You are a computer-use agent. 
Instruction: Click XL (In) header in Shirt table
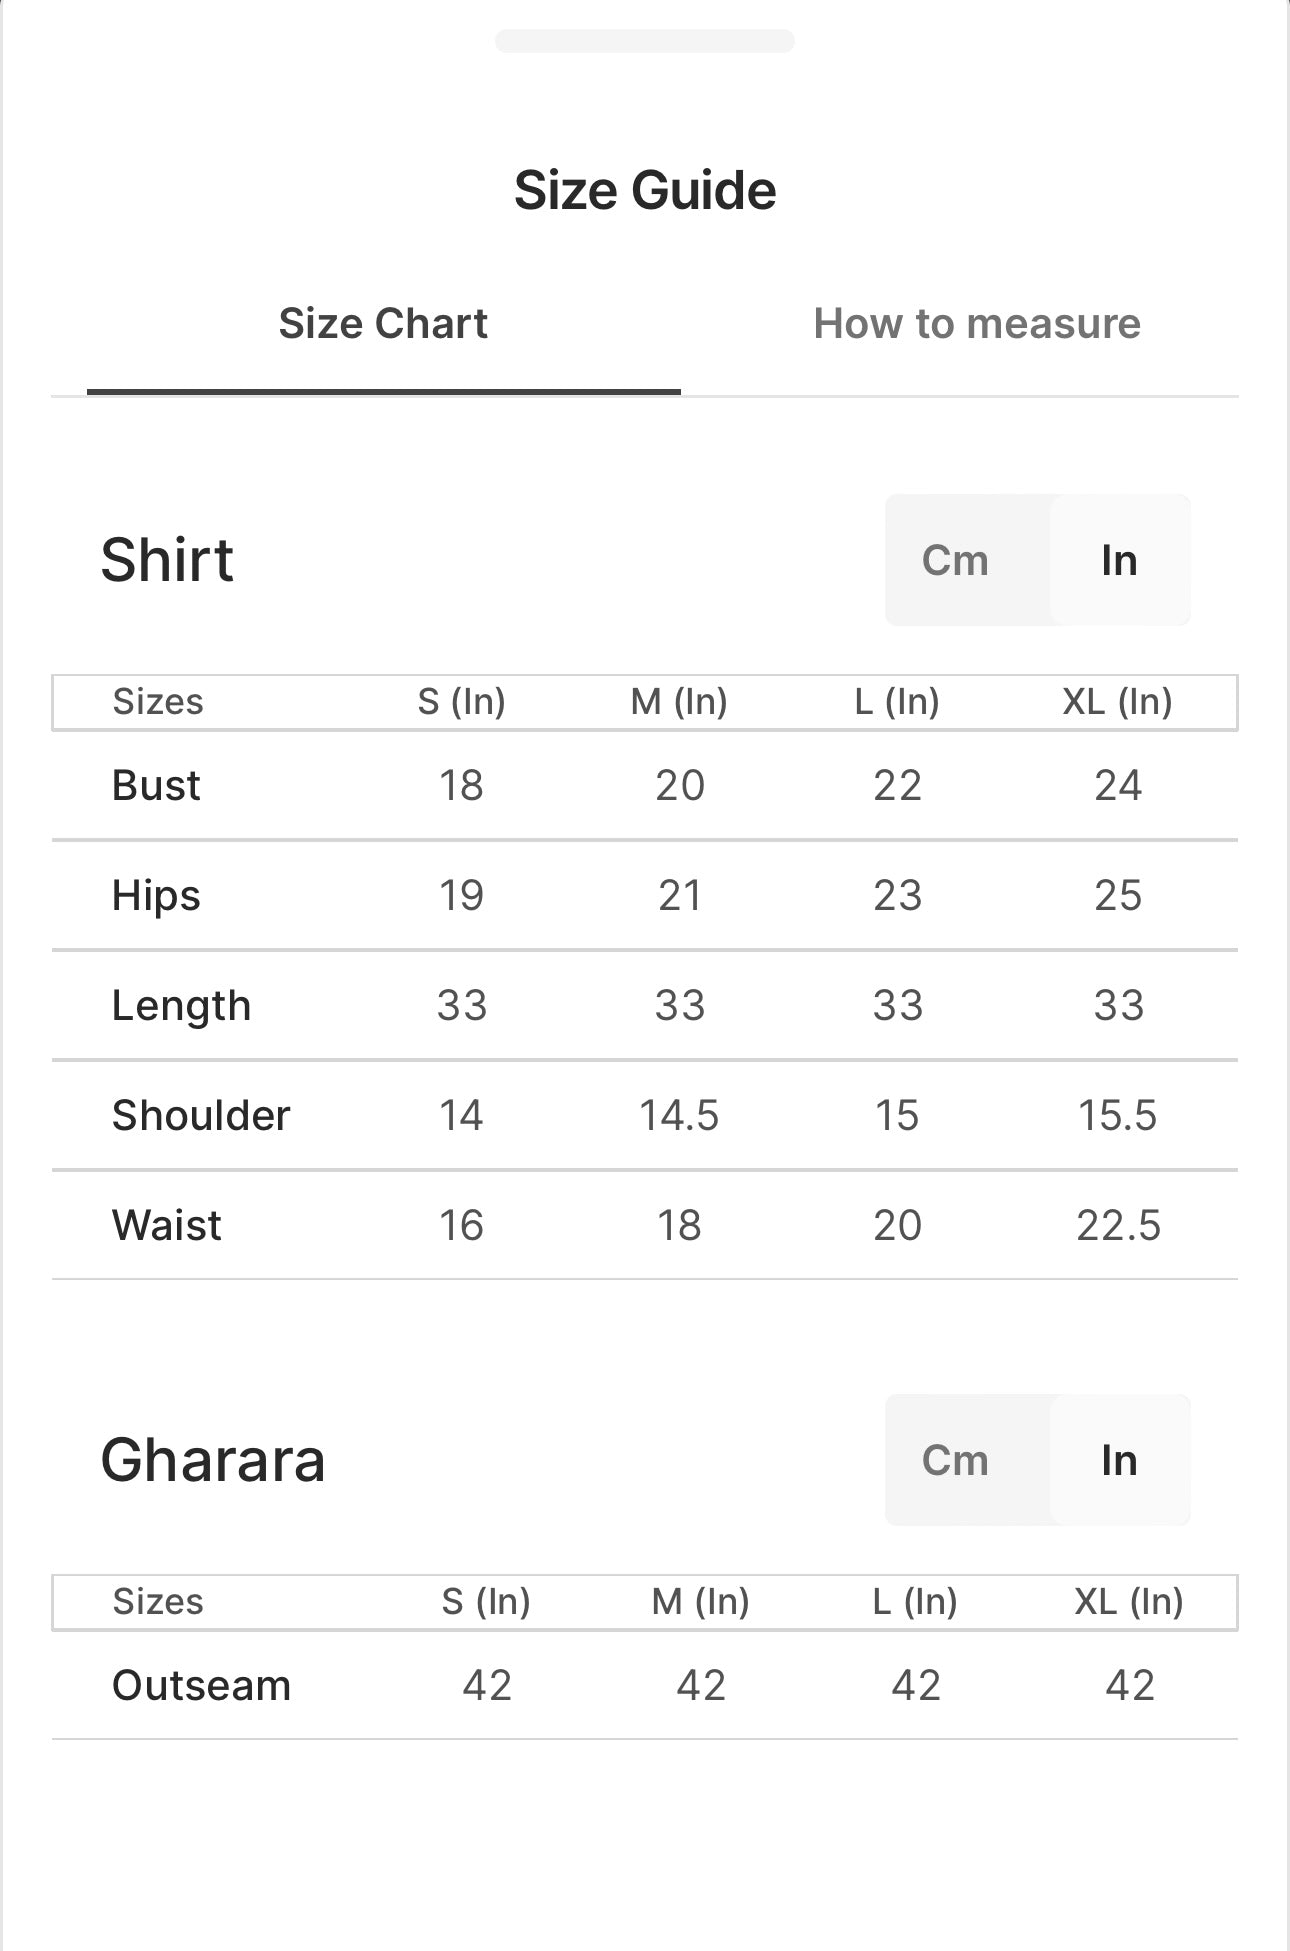click(1117, 702)
